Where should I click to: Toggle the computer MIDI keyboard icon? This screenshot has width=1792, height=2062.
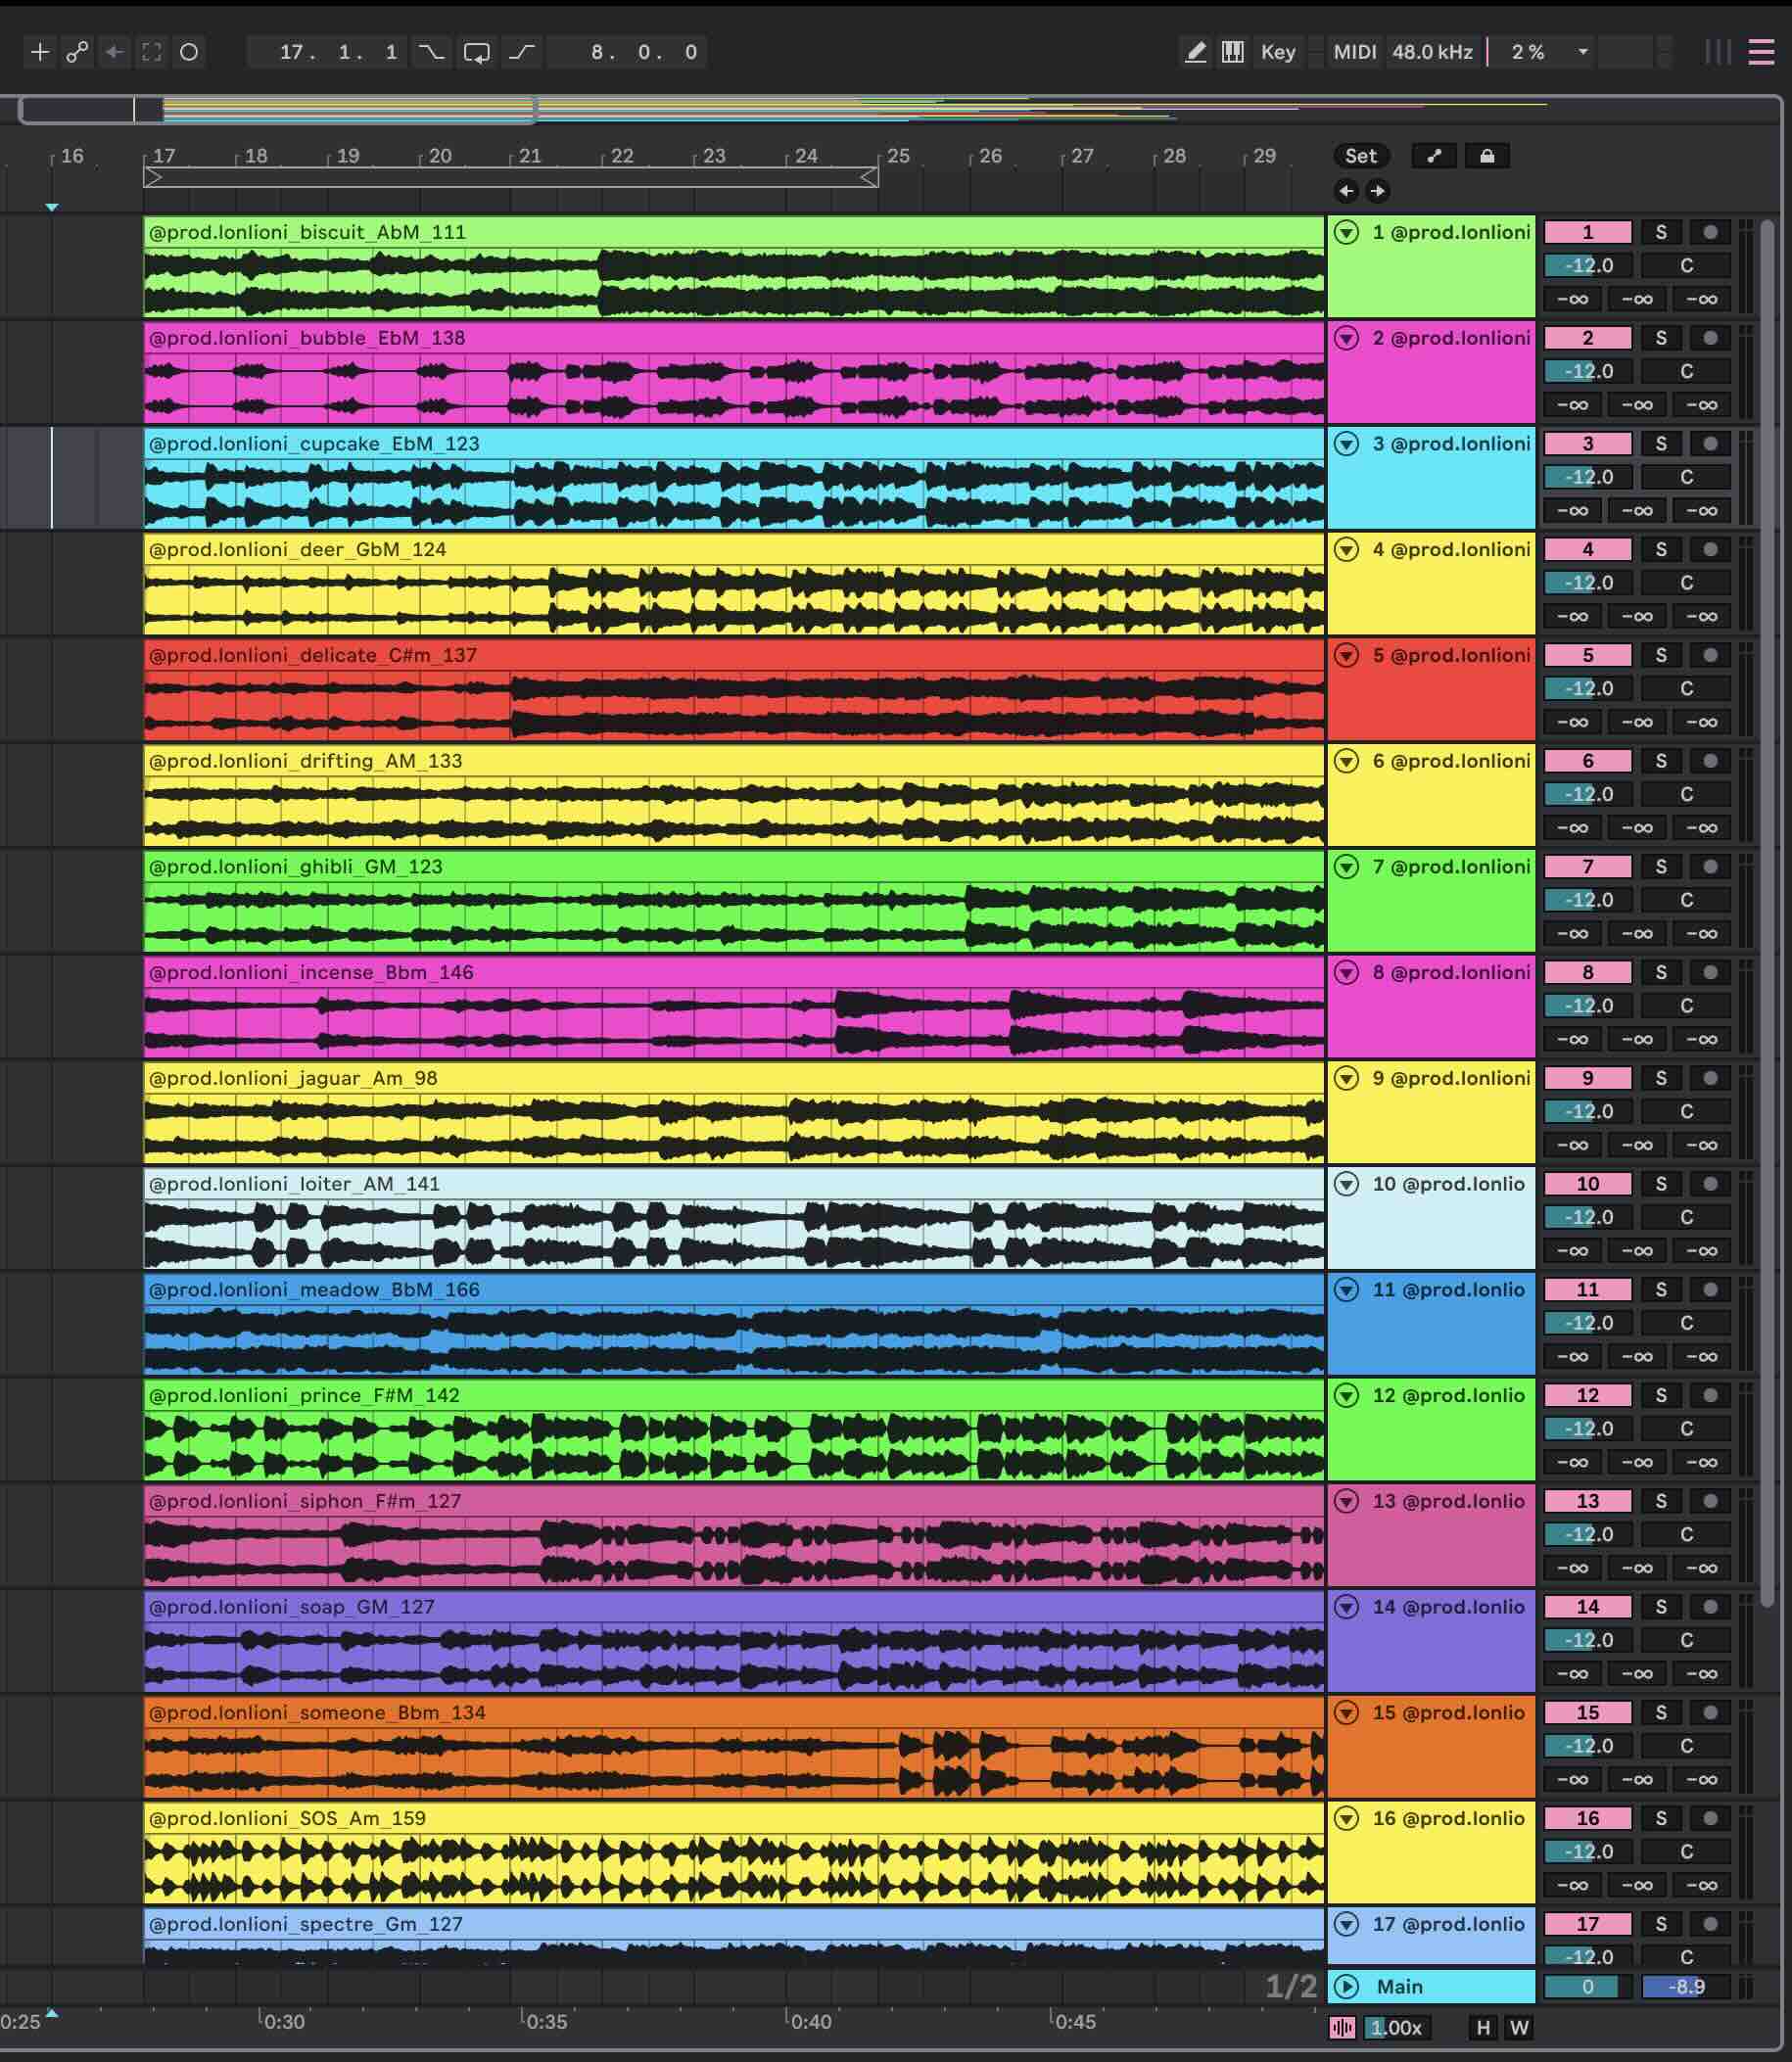pos(1232,52)
